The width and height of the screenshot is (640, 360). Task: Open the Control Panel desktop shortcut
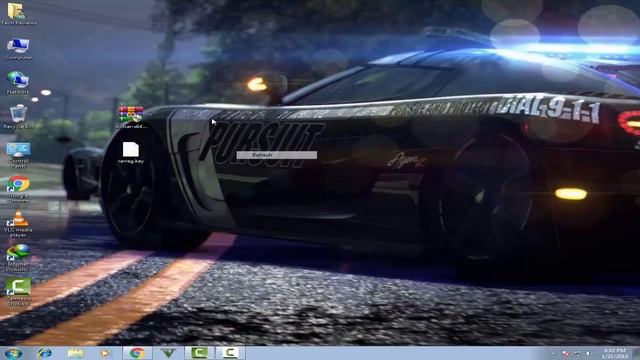tap(18, 155)
